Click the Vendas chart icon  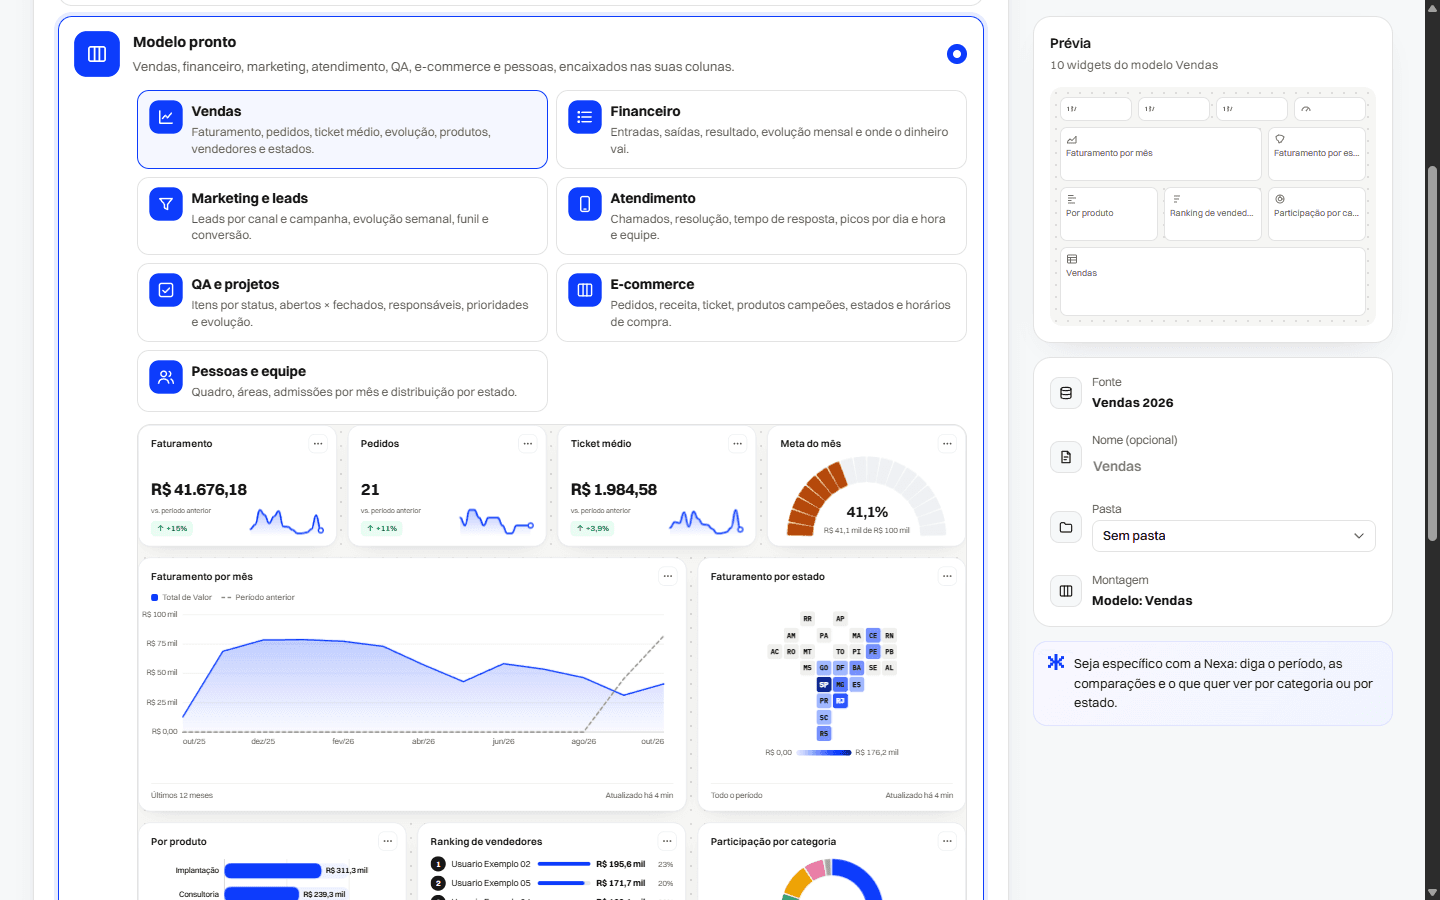(x=166, y=117)
